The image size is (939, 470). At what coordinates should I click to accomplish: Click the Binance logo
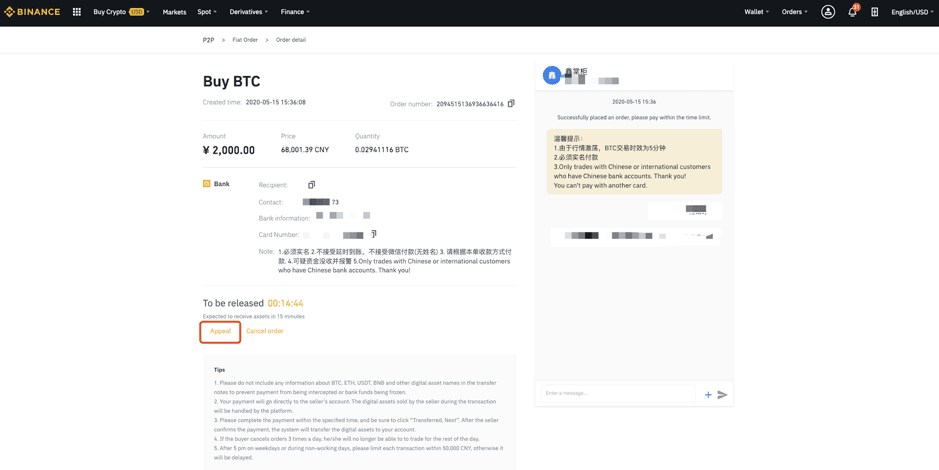pyautogui.click(x=32, y=12)
